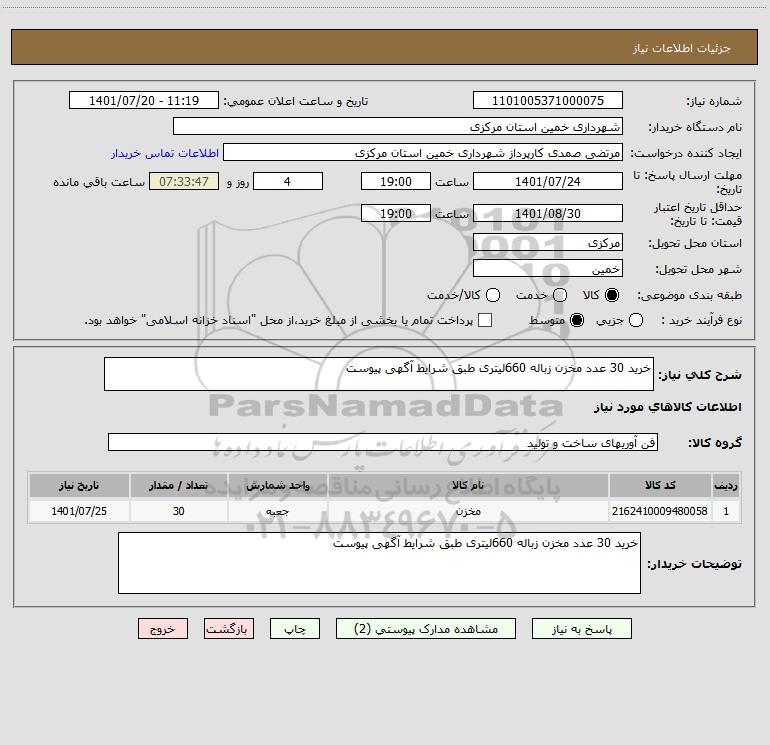Click the نوع فرآیند خرید label
The image size is (770, 745).
[701, 320]
